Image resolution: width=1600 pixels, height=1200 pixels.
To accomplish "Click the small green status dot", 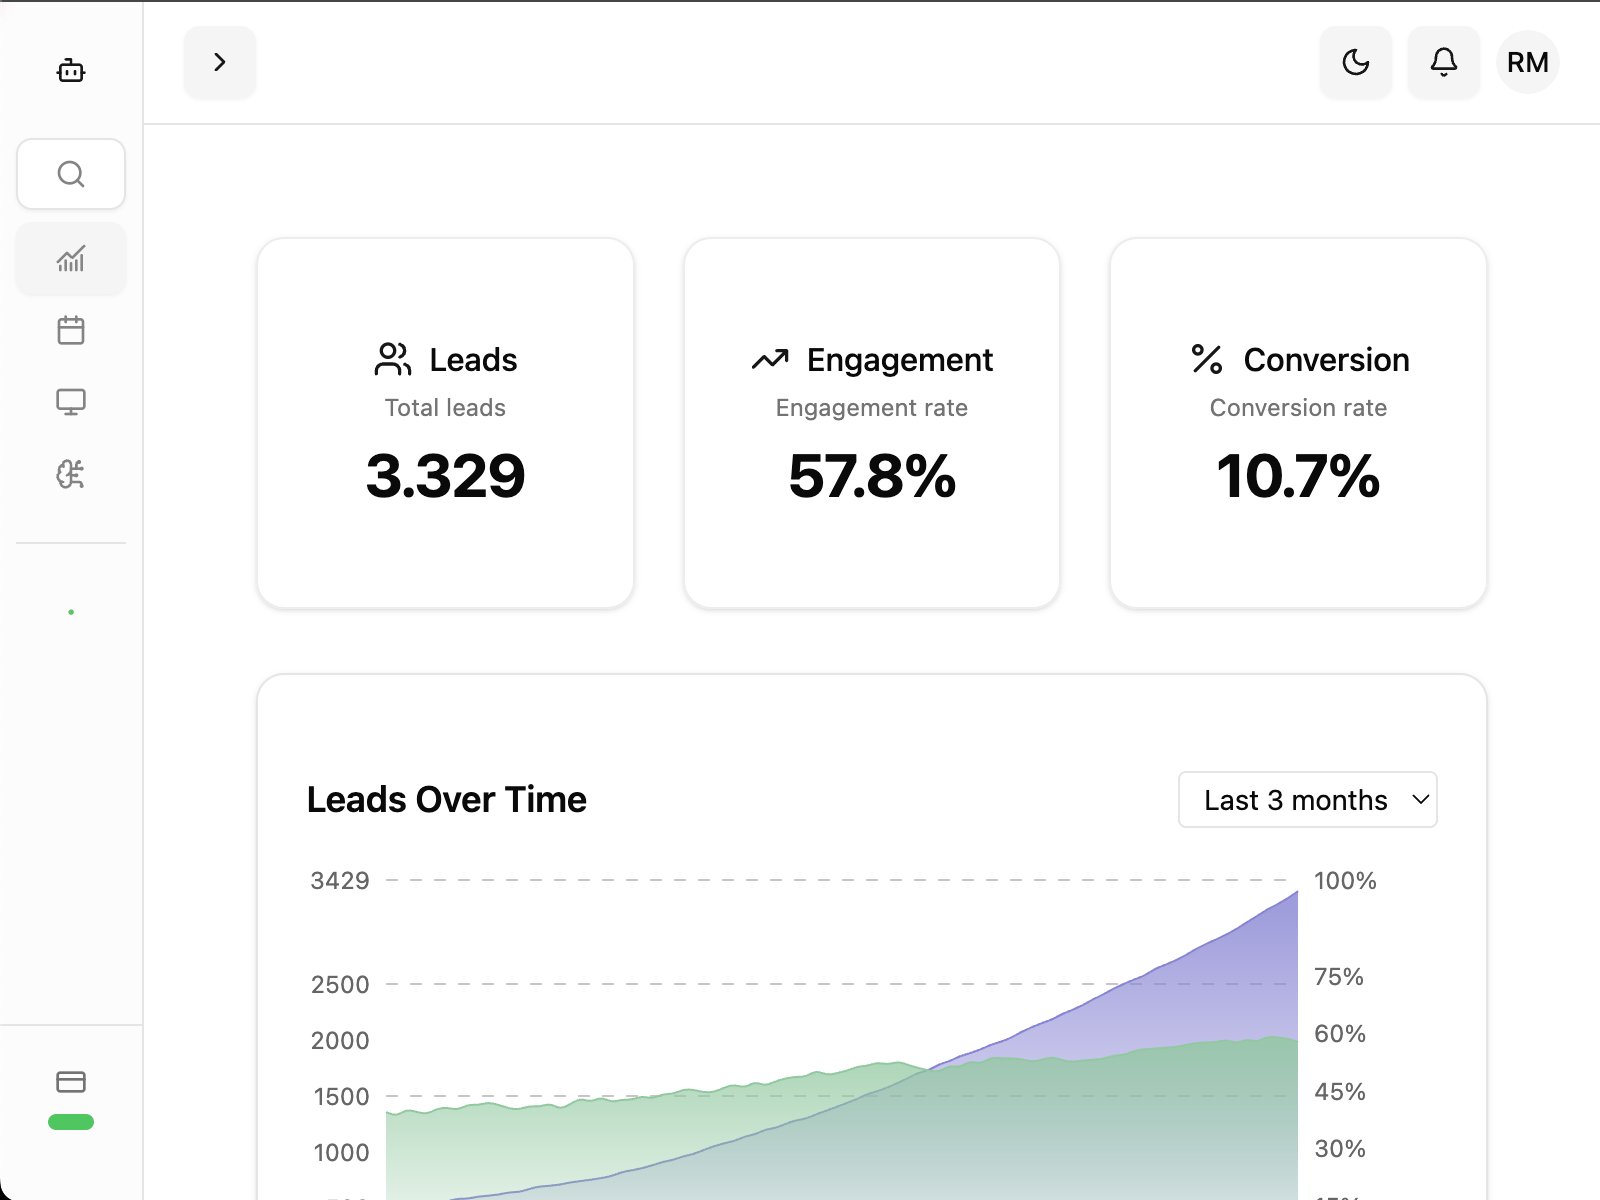I will coord(70,611).
